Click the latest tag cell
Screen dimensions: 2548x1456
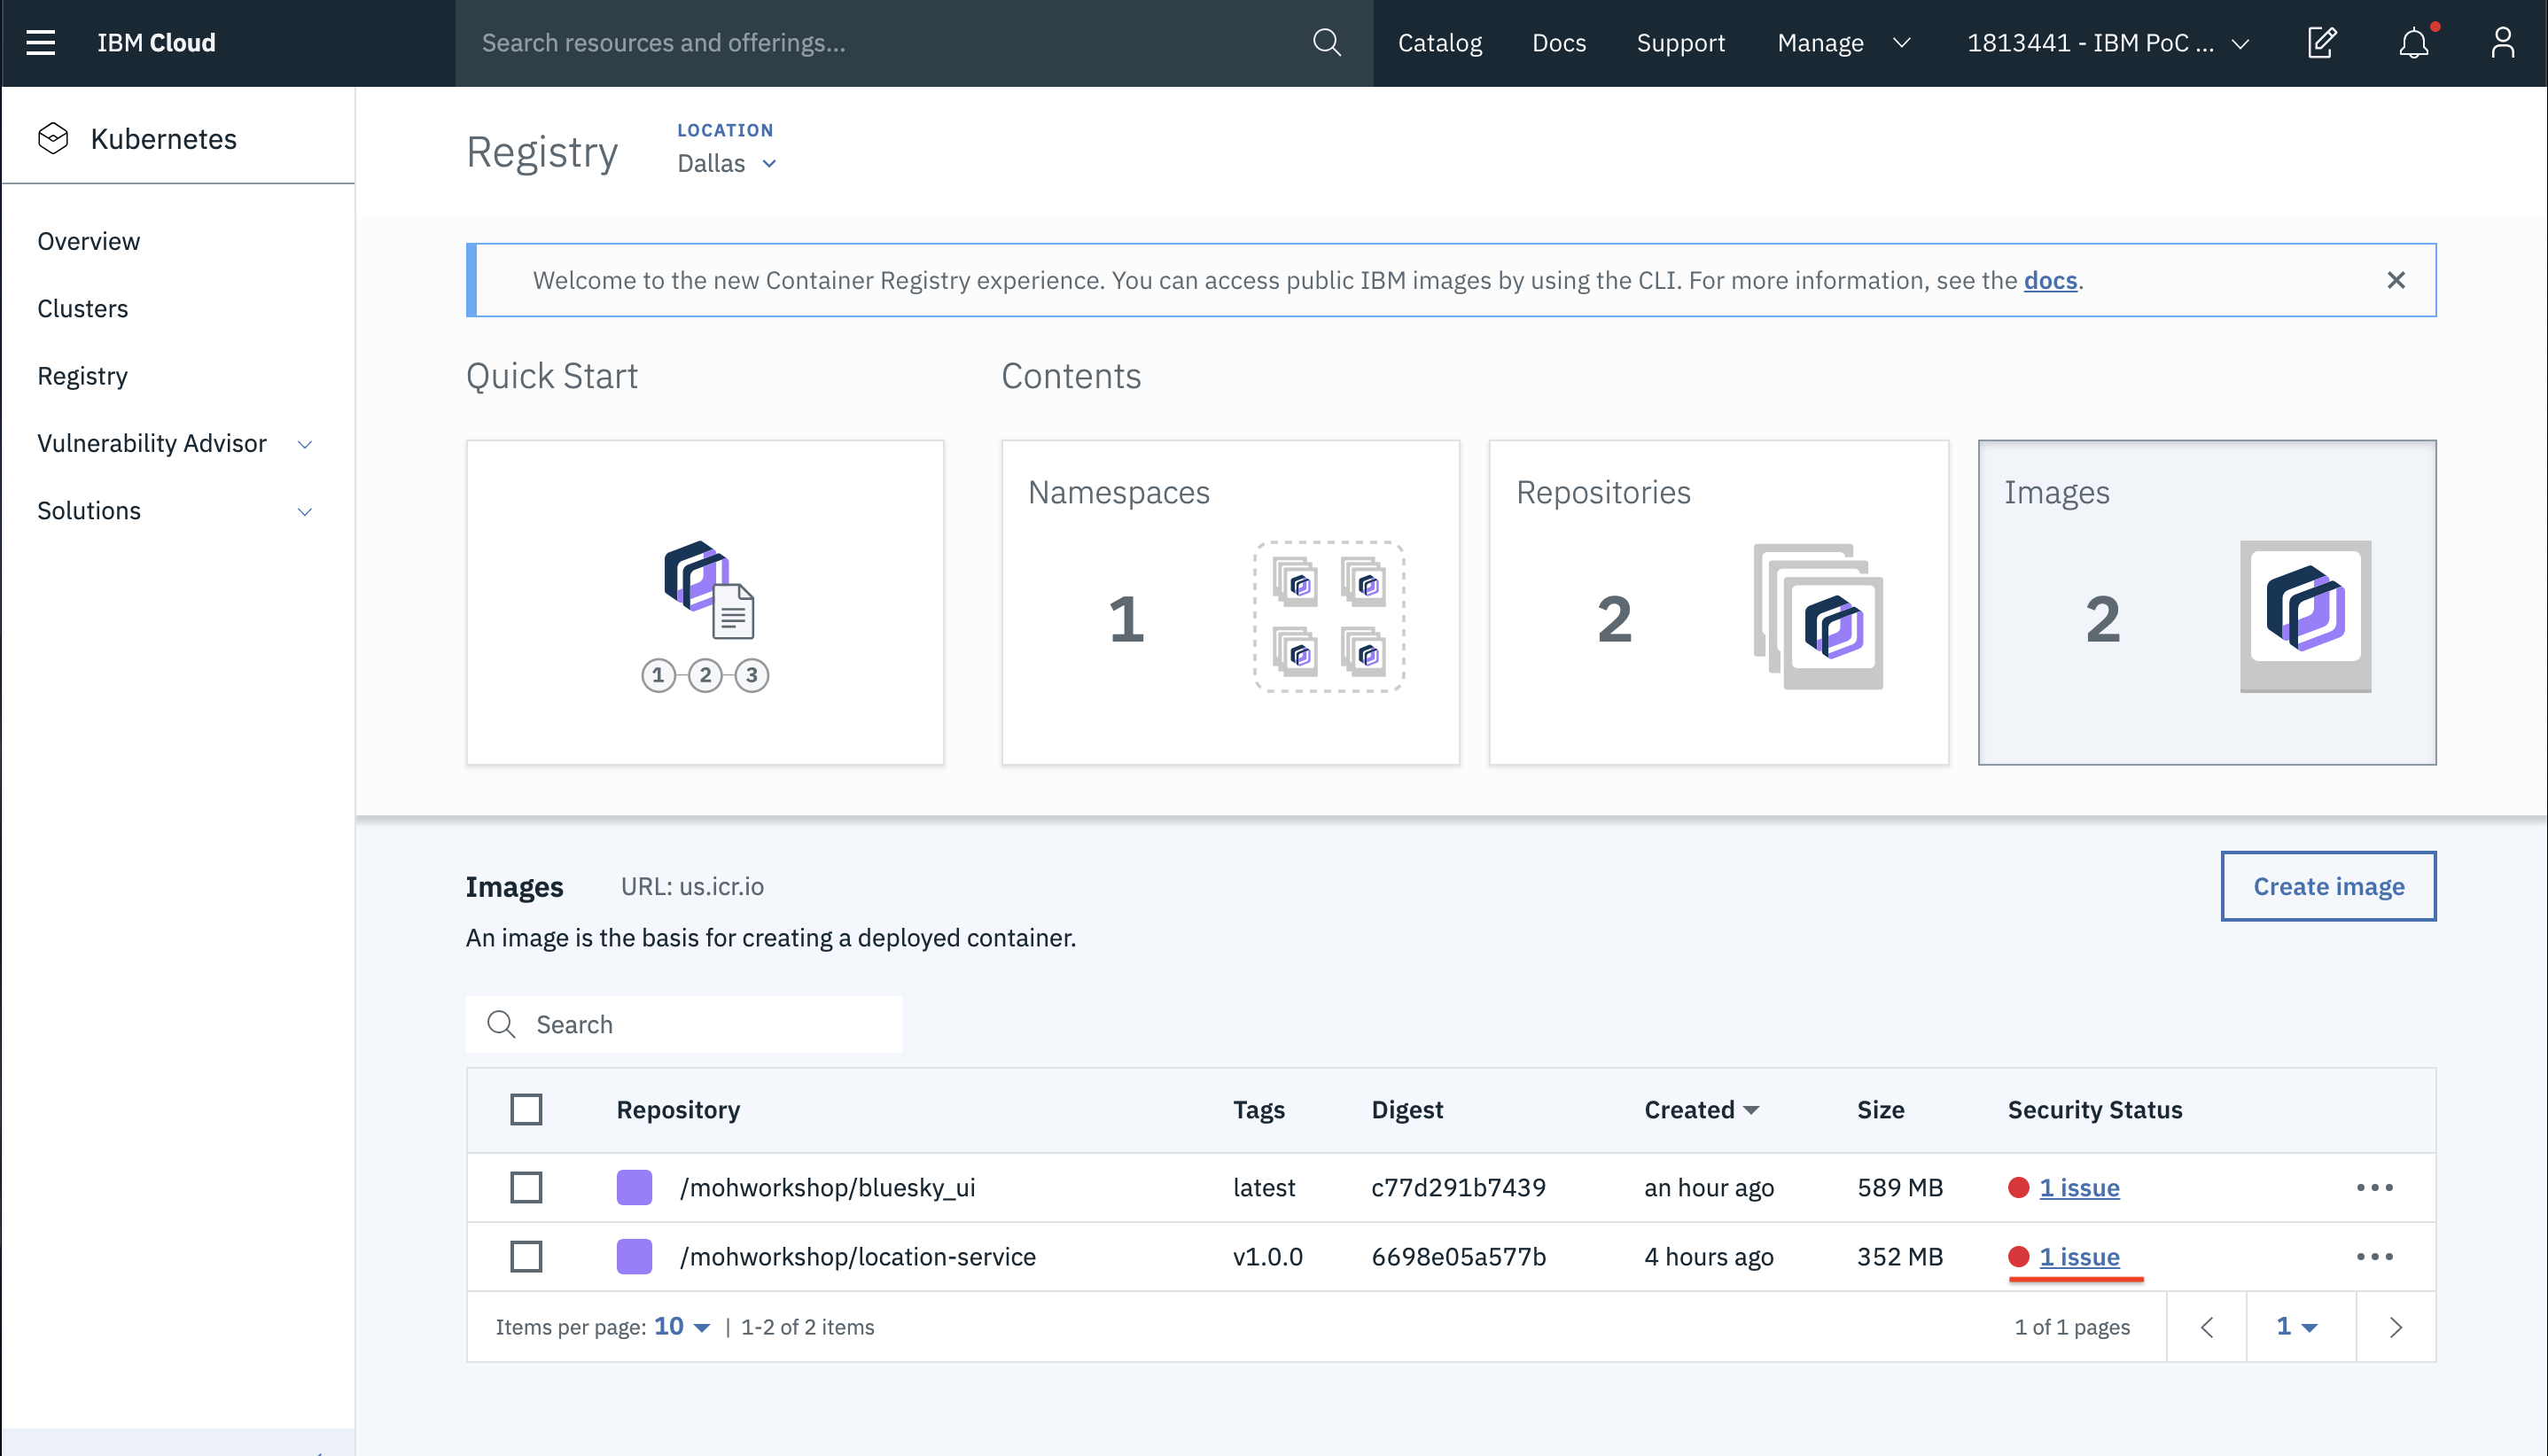1263,1187
